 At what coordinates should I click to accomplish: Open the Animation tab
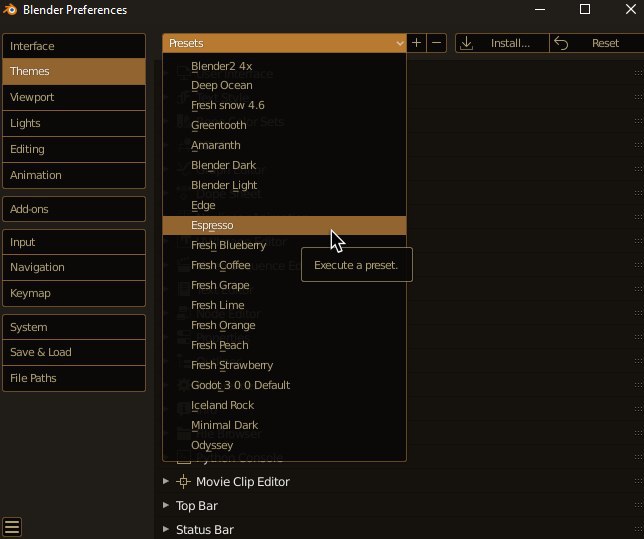[x=74, y=175]
